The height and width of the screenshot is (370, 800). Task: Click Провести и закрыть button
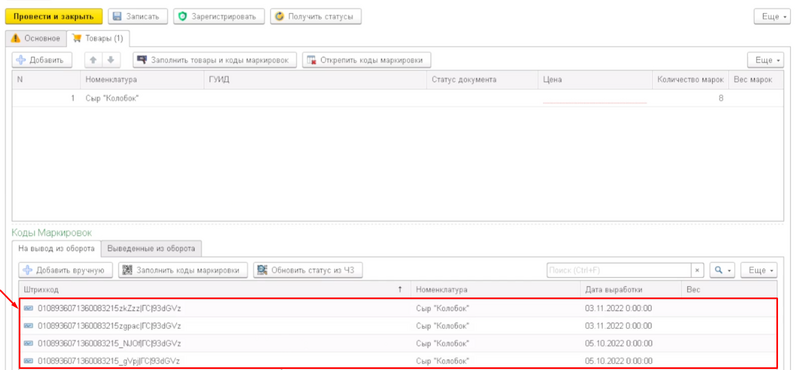coord(54,16)
